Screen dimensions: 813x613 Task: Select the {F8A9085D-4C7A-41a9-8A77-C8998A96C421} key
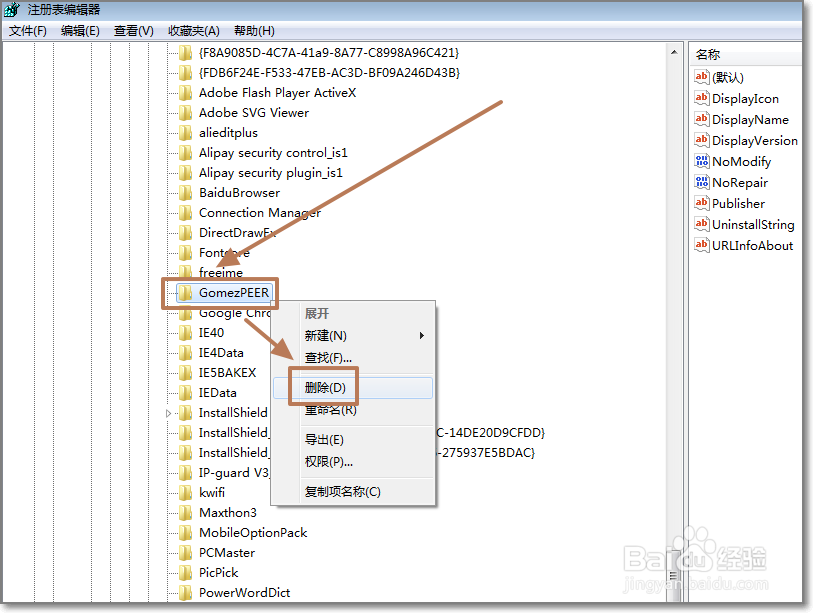(x=329, y=53)
